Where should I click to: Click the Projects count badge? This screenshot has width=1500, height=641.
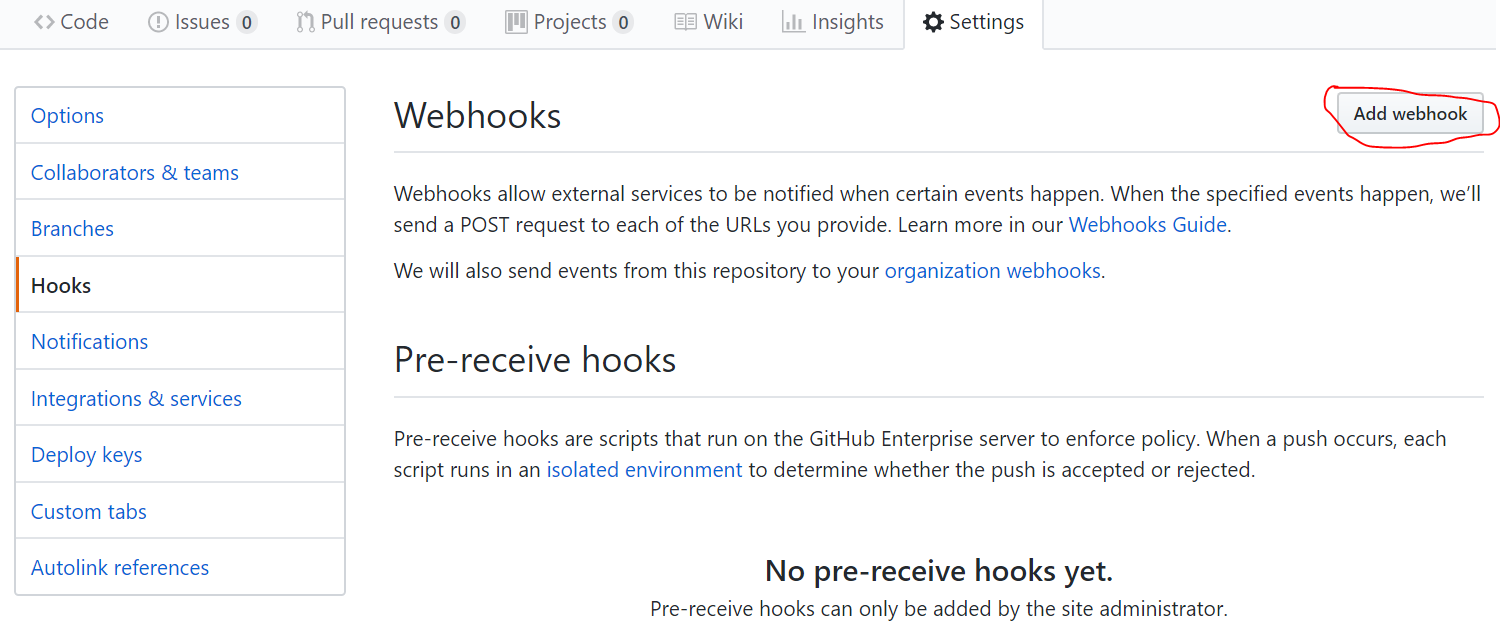[x=623, y=22]
